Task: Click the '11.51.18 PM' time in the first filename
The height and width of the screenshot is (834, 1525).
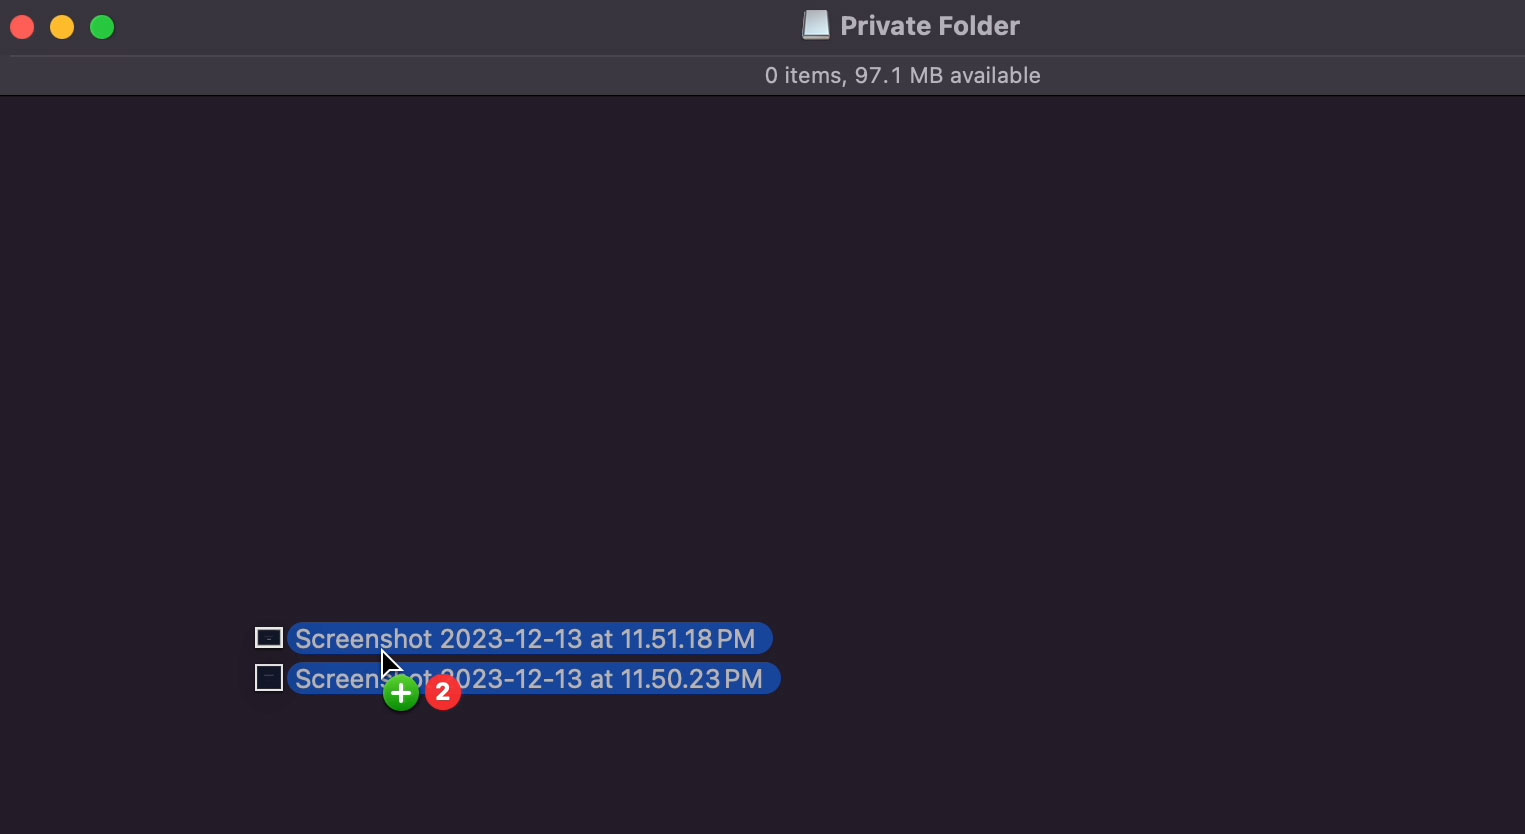Action: [x=688, y=638]
